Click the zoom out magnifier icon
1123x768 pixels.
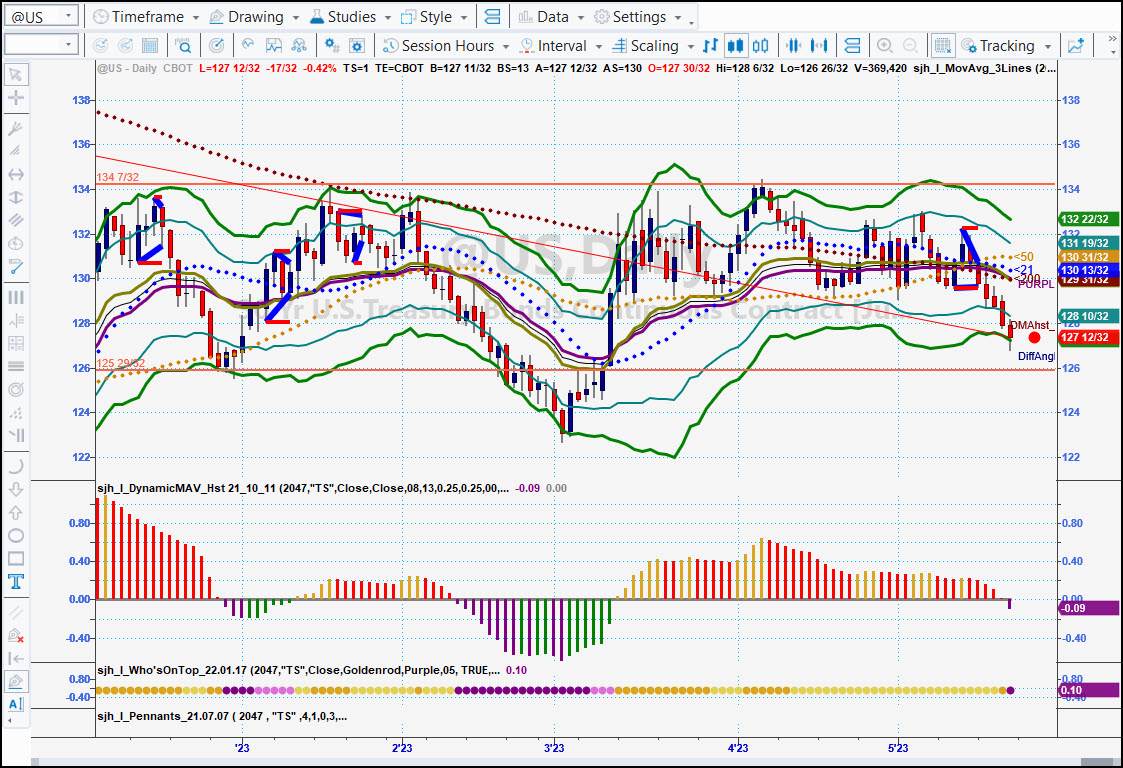click(910, 46)
